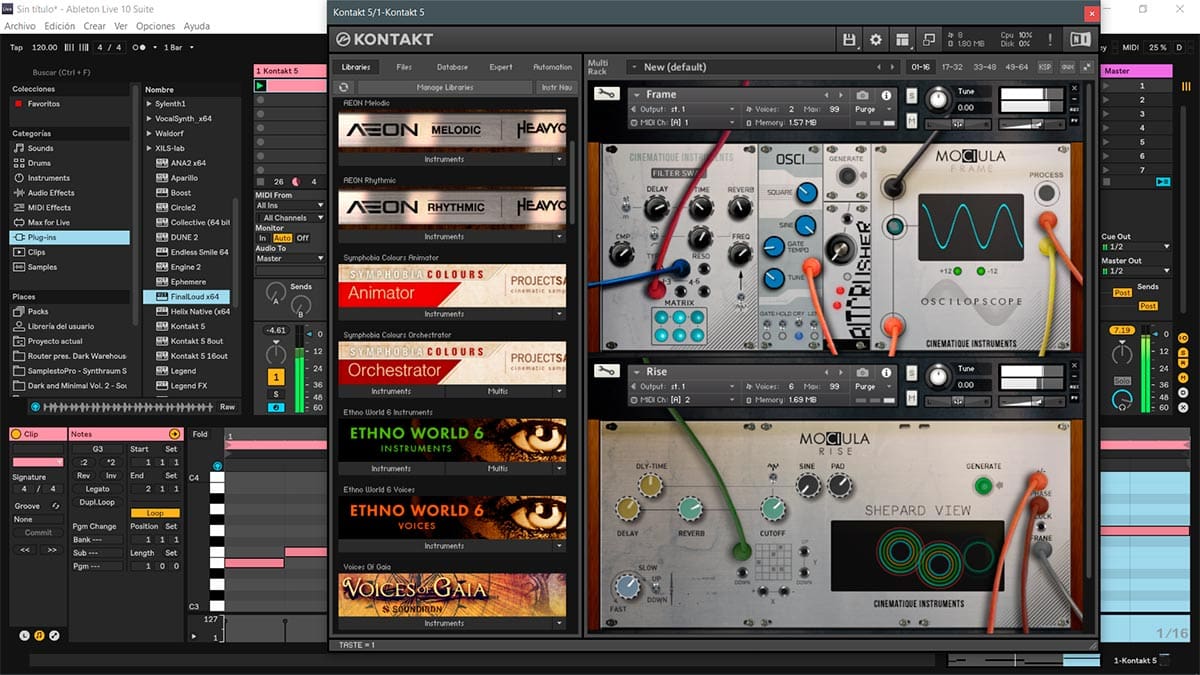Toggle the Ableton track Solo S button
Image resolution: width=1200 pixels, height=675 pixels.
tap(276, 394)
